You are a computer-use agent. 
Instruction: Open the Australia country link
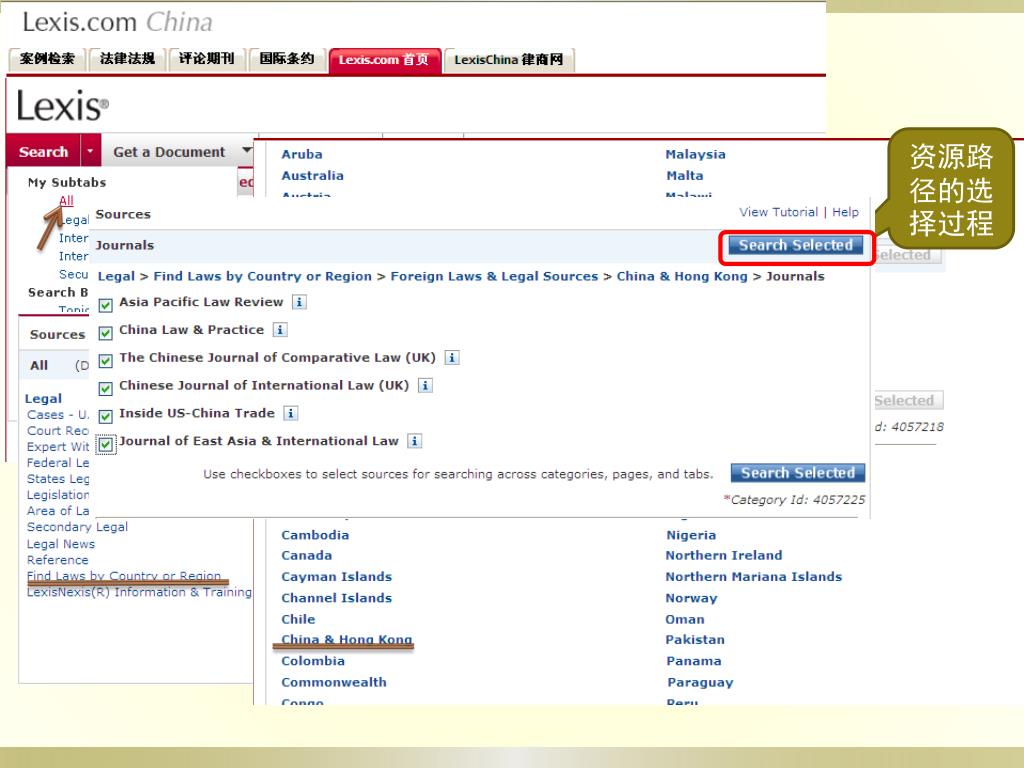click(312, 176)
